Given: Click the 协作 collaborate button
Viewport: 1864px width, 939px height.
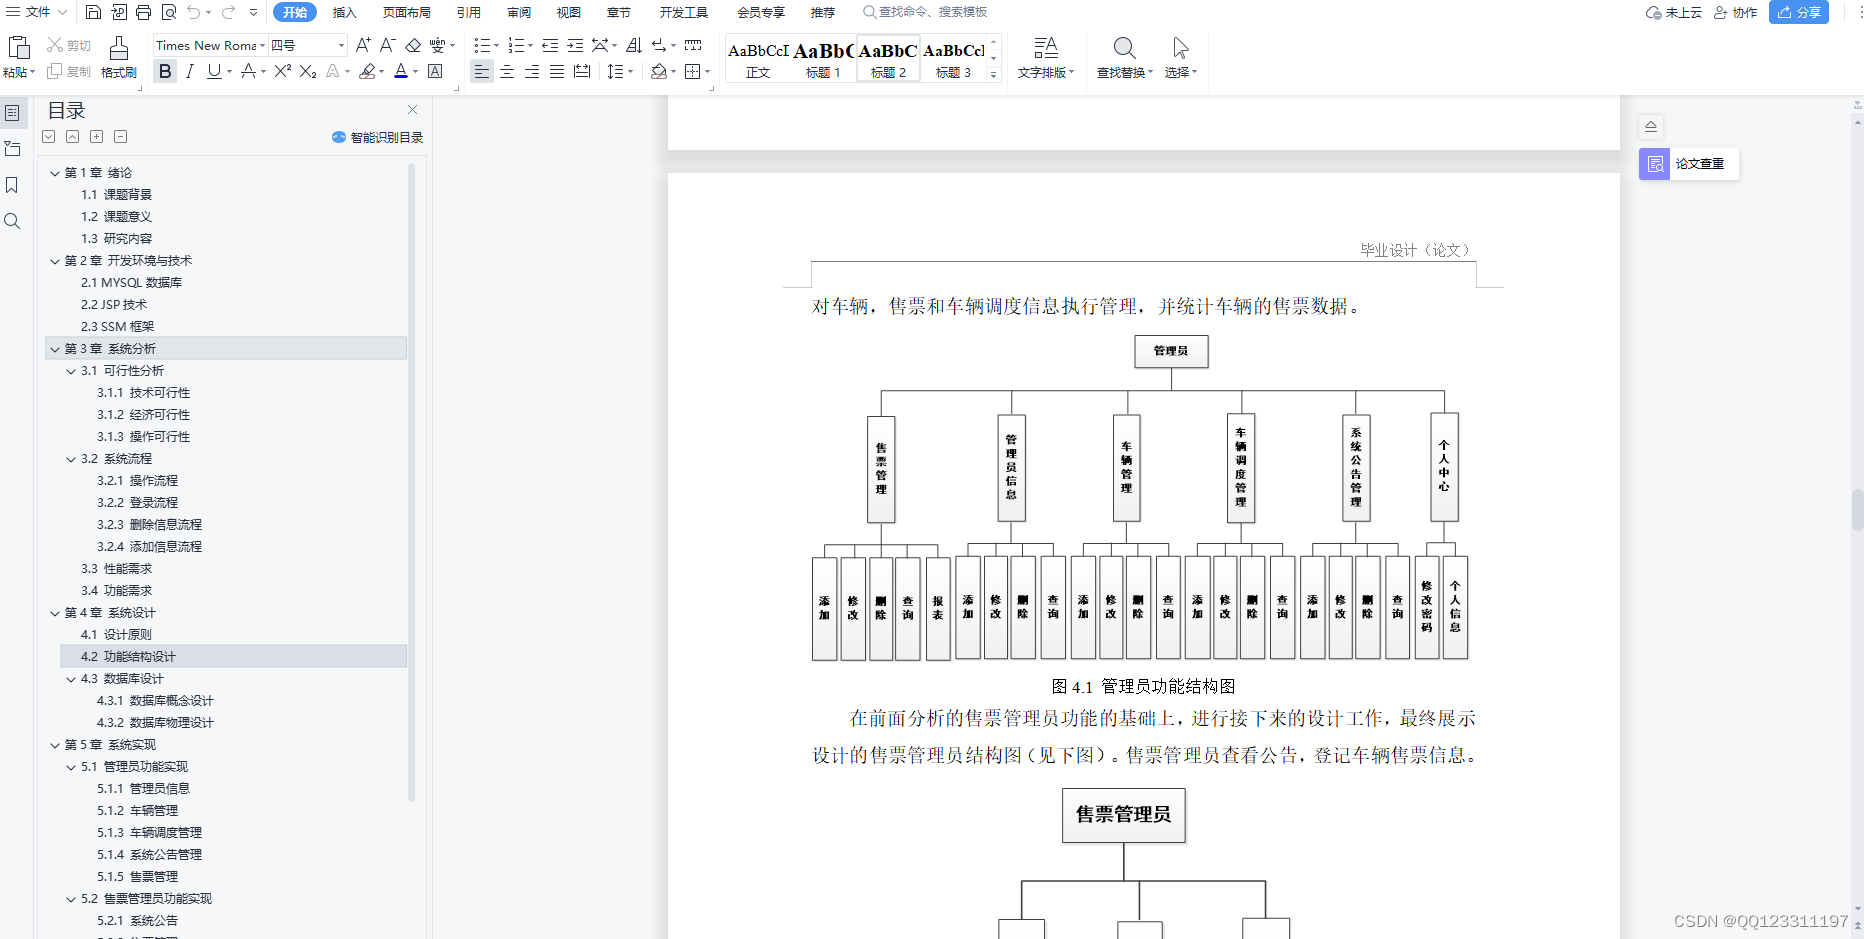Looking at the screenshot, I should 1735,12.
